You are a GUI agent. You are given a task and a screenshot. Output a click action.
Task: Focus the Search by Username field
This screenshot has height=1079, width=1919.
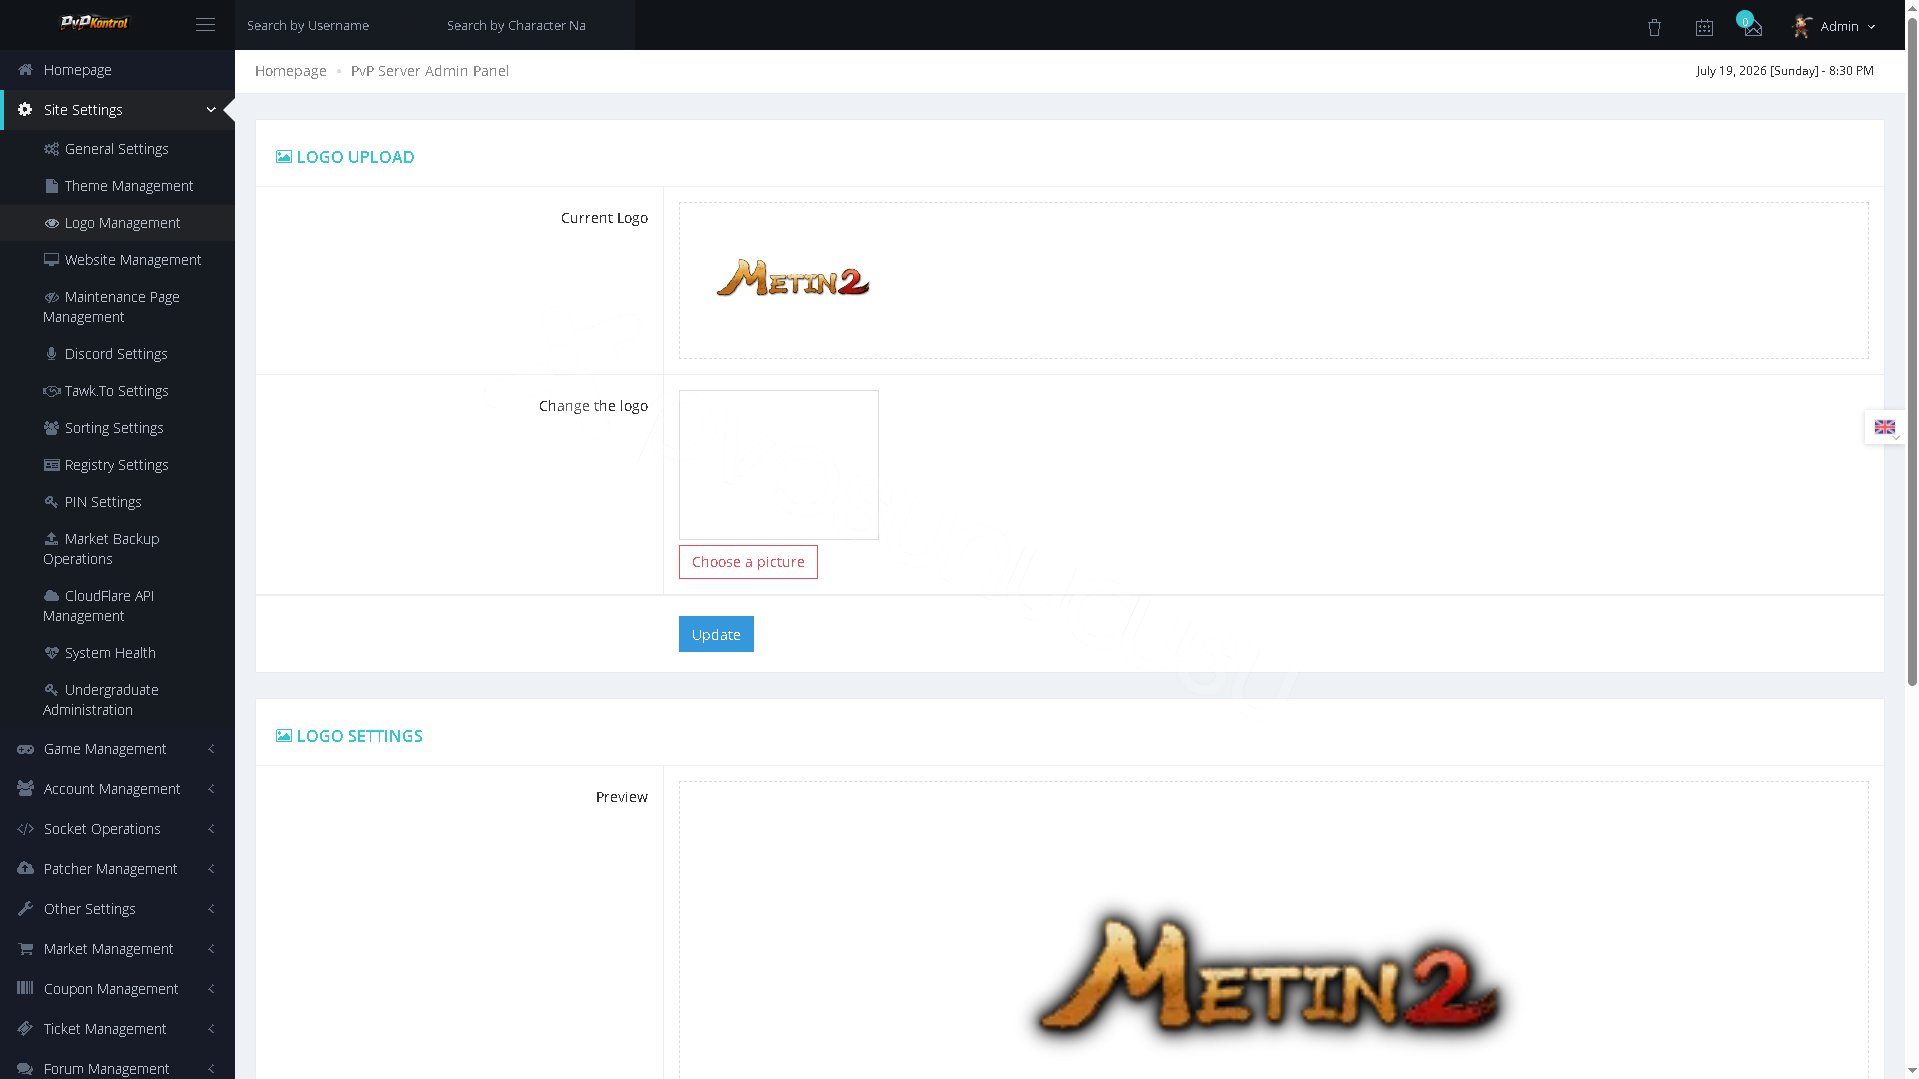(x=335, y=25)
